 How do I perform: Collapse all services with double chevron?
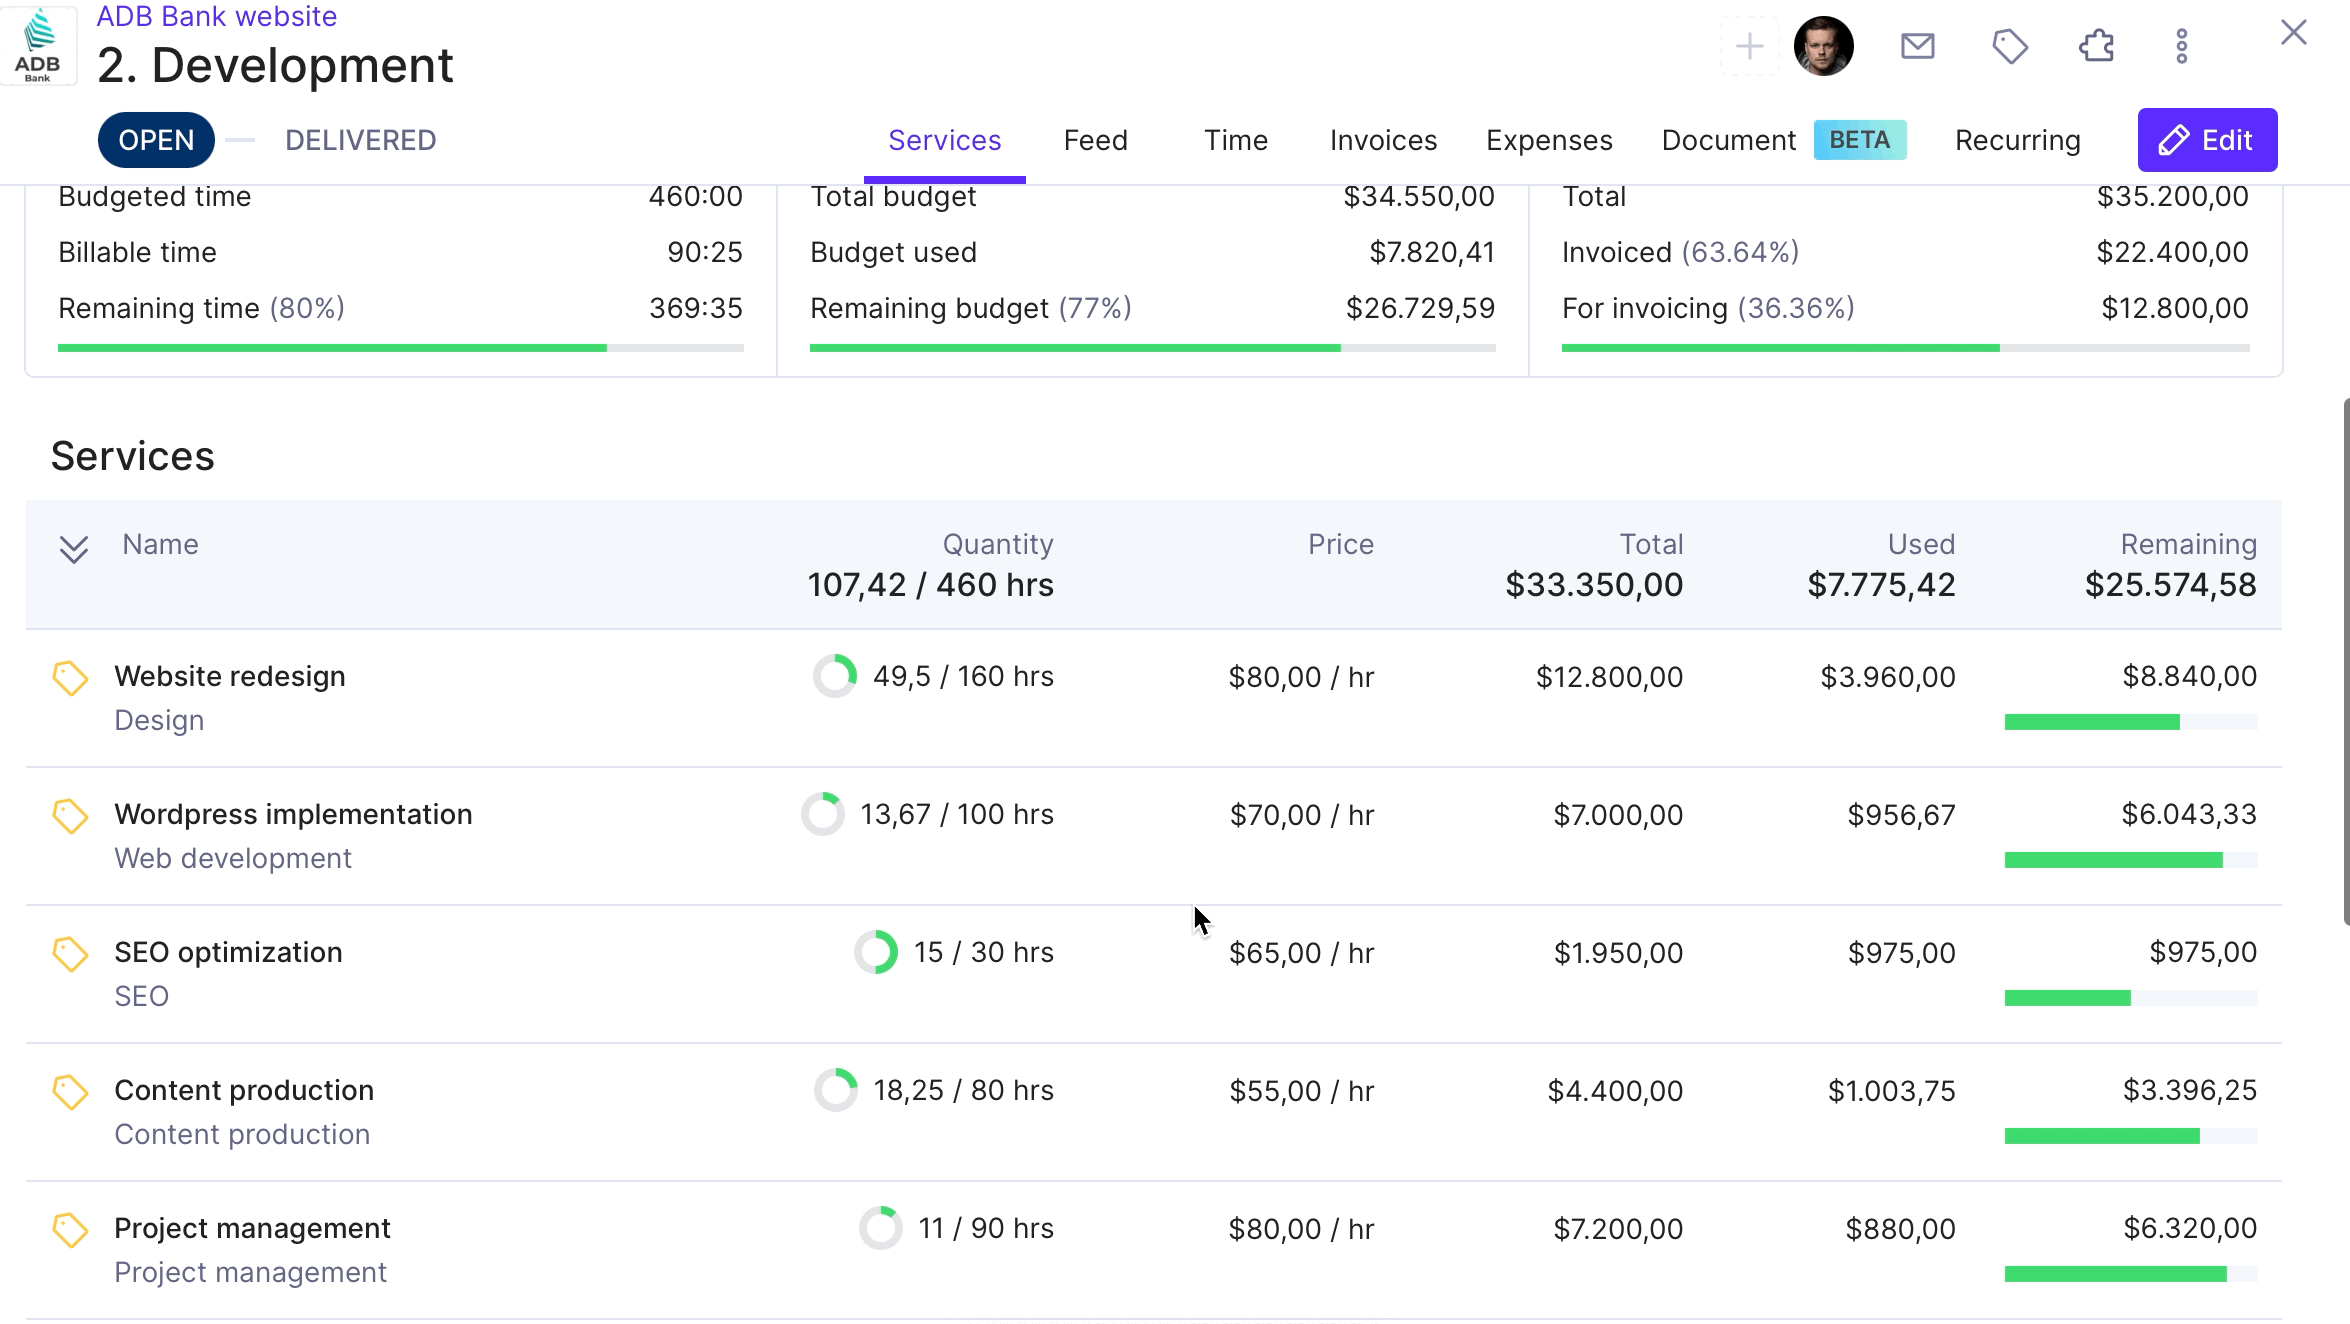73,549
